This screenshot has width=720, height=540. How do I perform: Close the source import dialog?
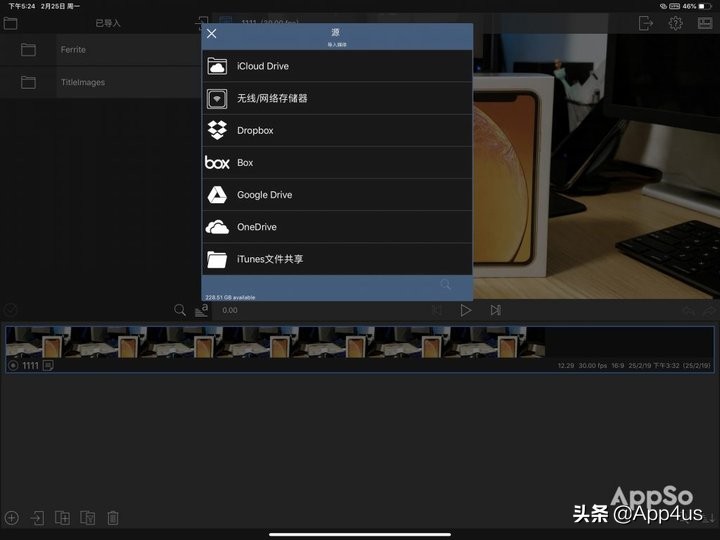click(211, 34)
